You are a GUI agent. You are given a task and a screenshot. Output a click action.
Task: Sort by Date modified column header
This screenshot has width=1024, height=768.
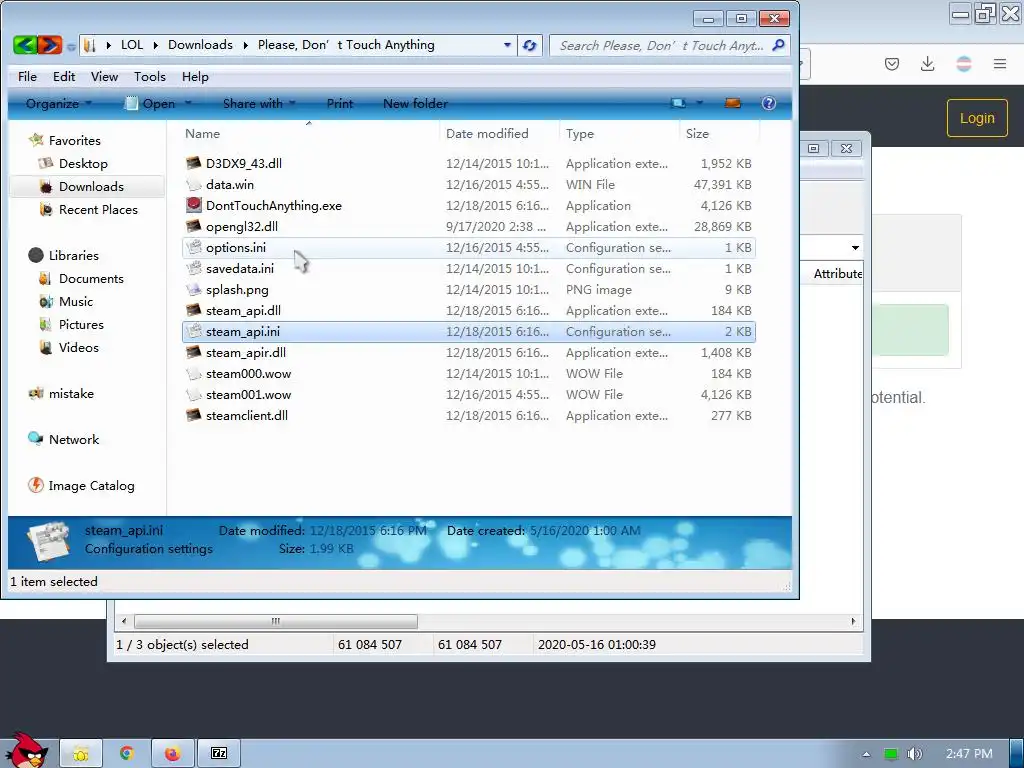coord(500,133)
